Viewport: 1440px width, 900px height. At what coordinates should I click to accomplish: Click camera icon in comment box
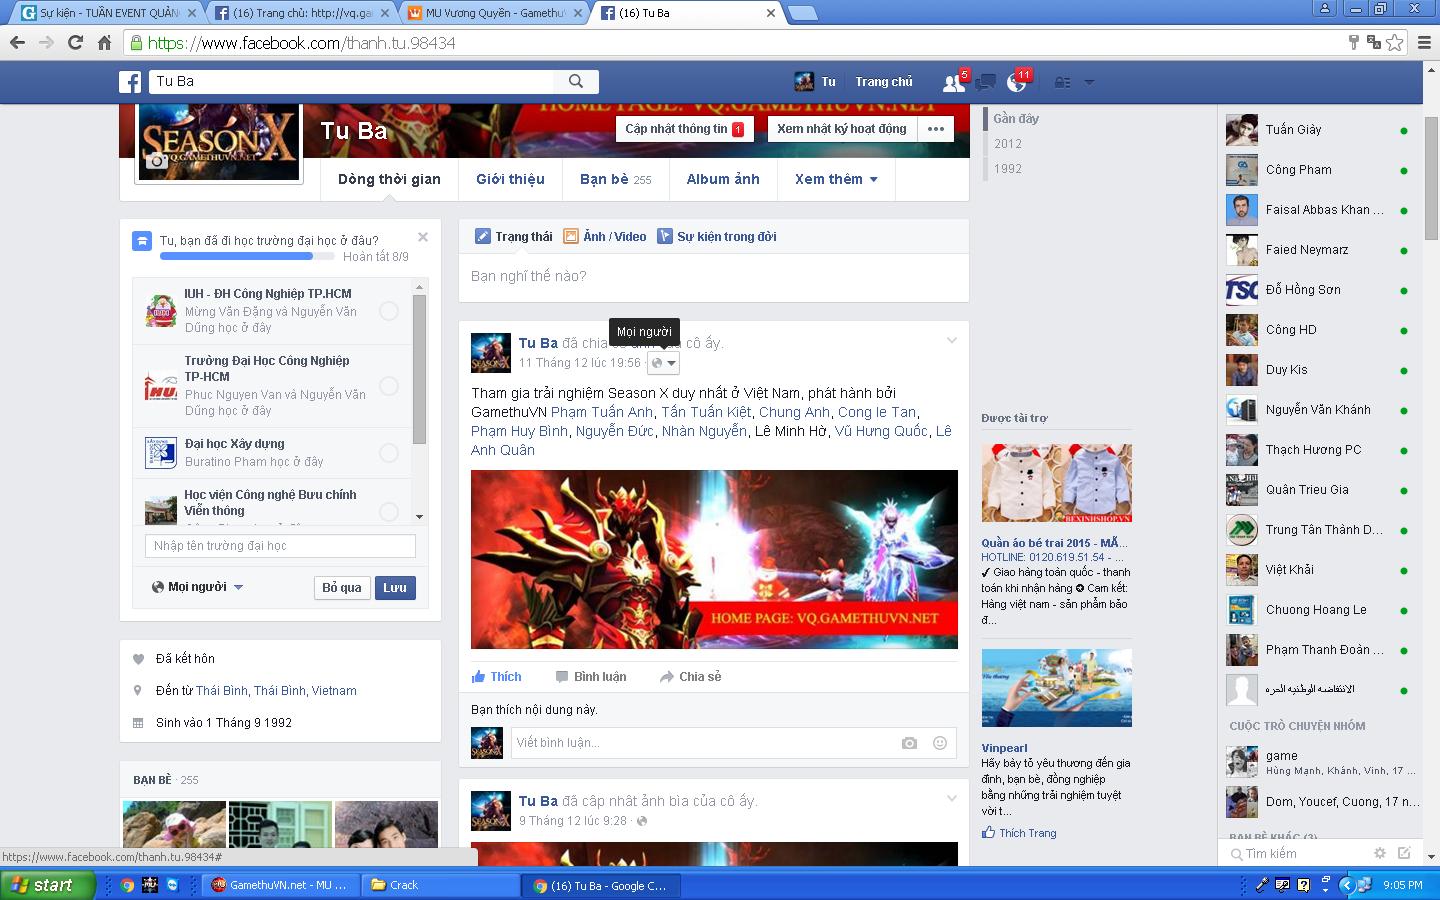(909, 743)
